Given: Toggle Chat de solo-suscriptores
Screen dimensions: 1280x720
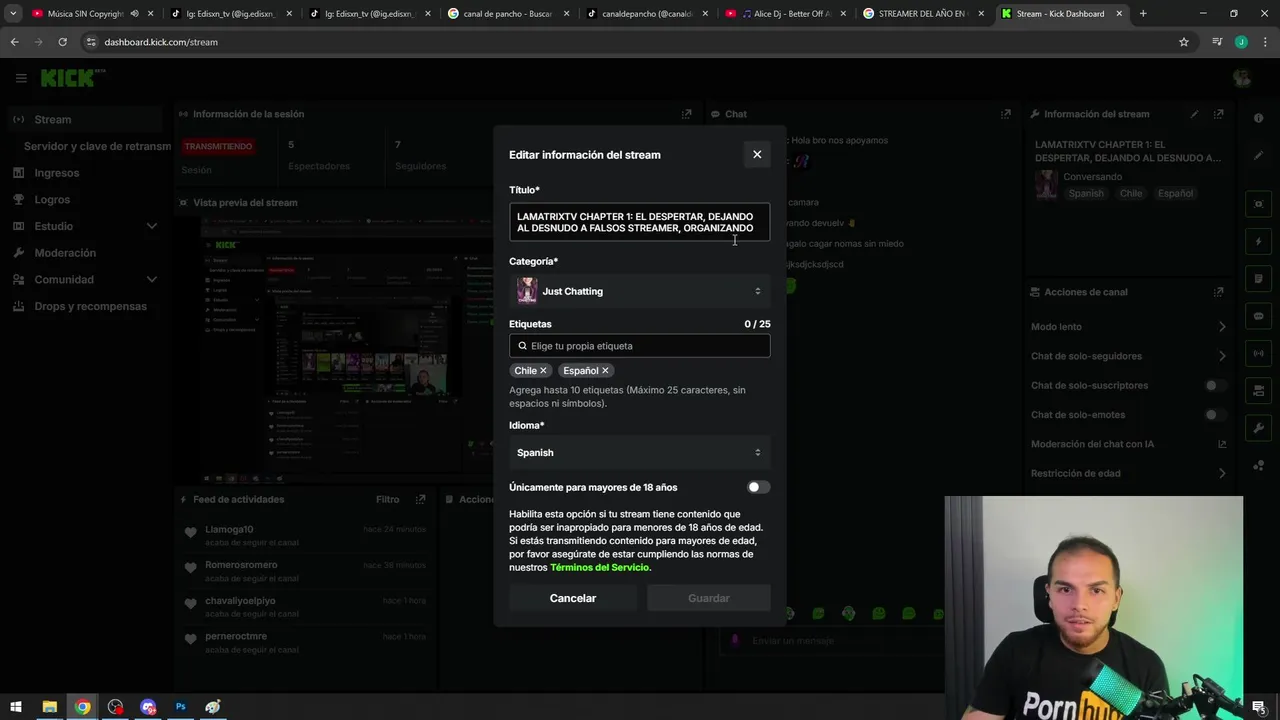Looking at the screenshot, I should pyautogui.click(x=1215, y=385).
